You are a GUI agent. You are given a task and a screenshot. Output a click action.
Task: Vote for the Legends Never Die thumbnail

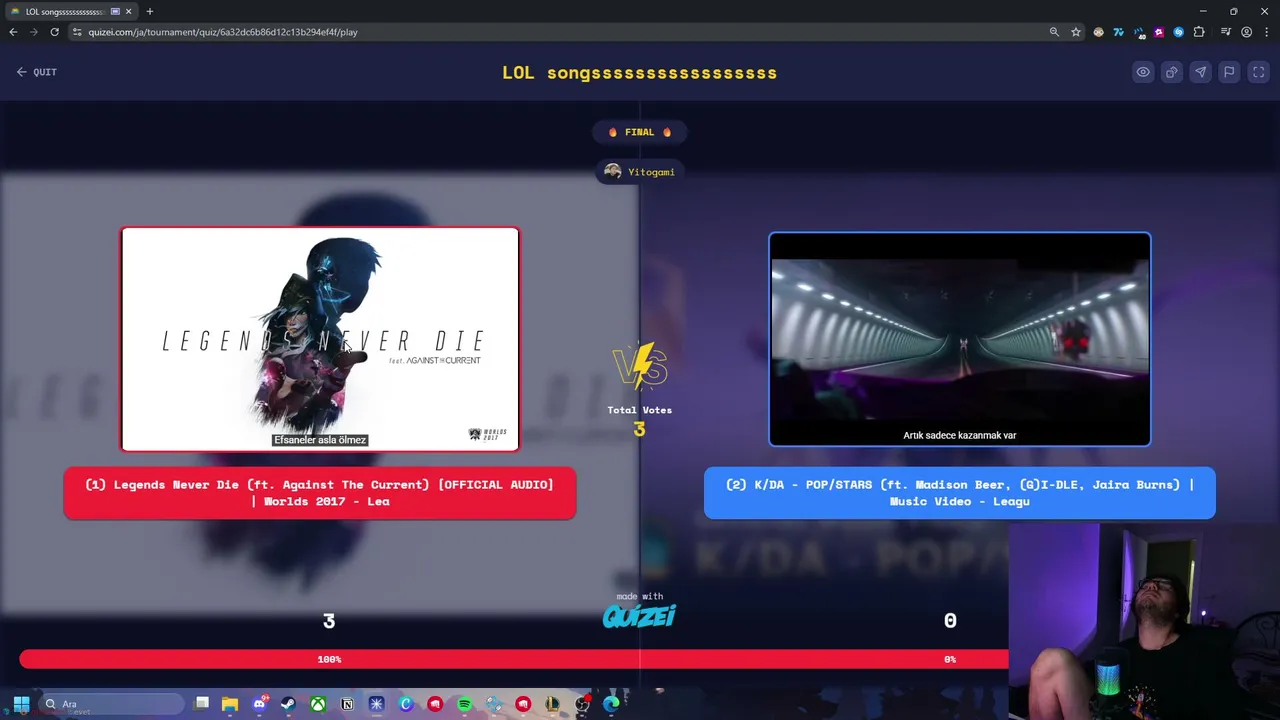point(320,339)
